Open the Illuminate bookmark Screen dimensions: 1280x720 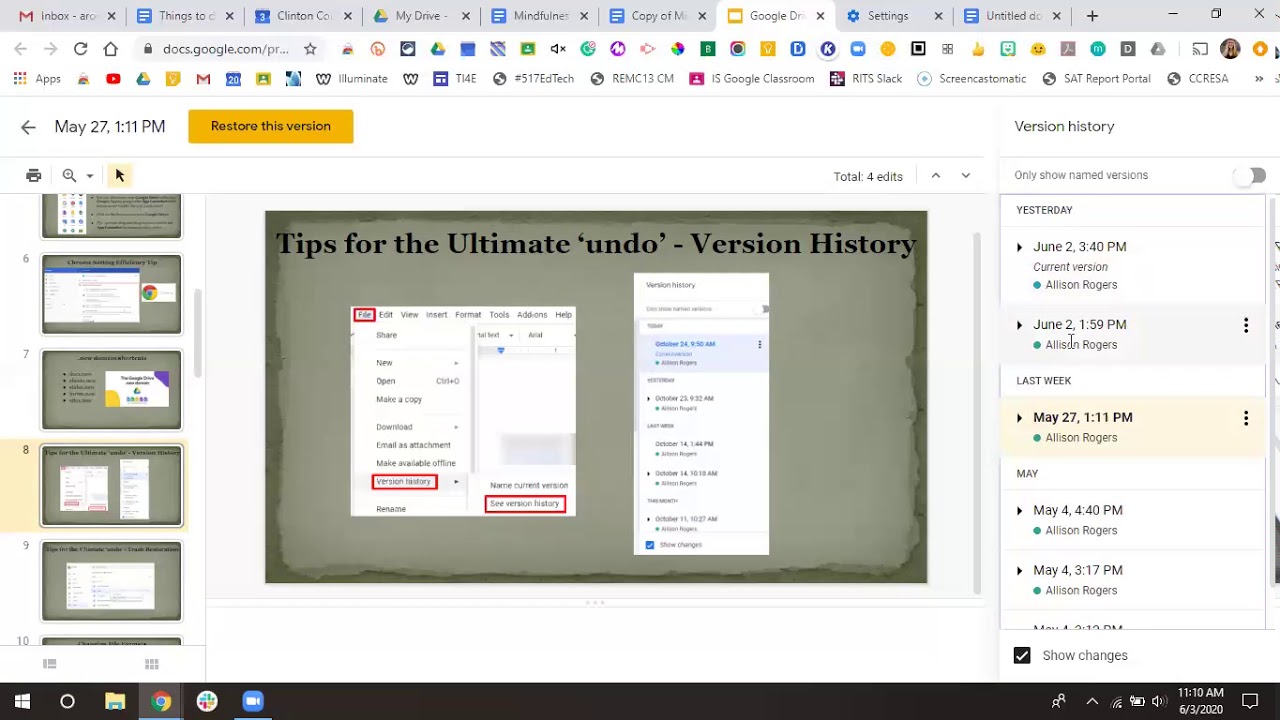click(x=351, y=79)
